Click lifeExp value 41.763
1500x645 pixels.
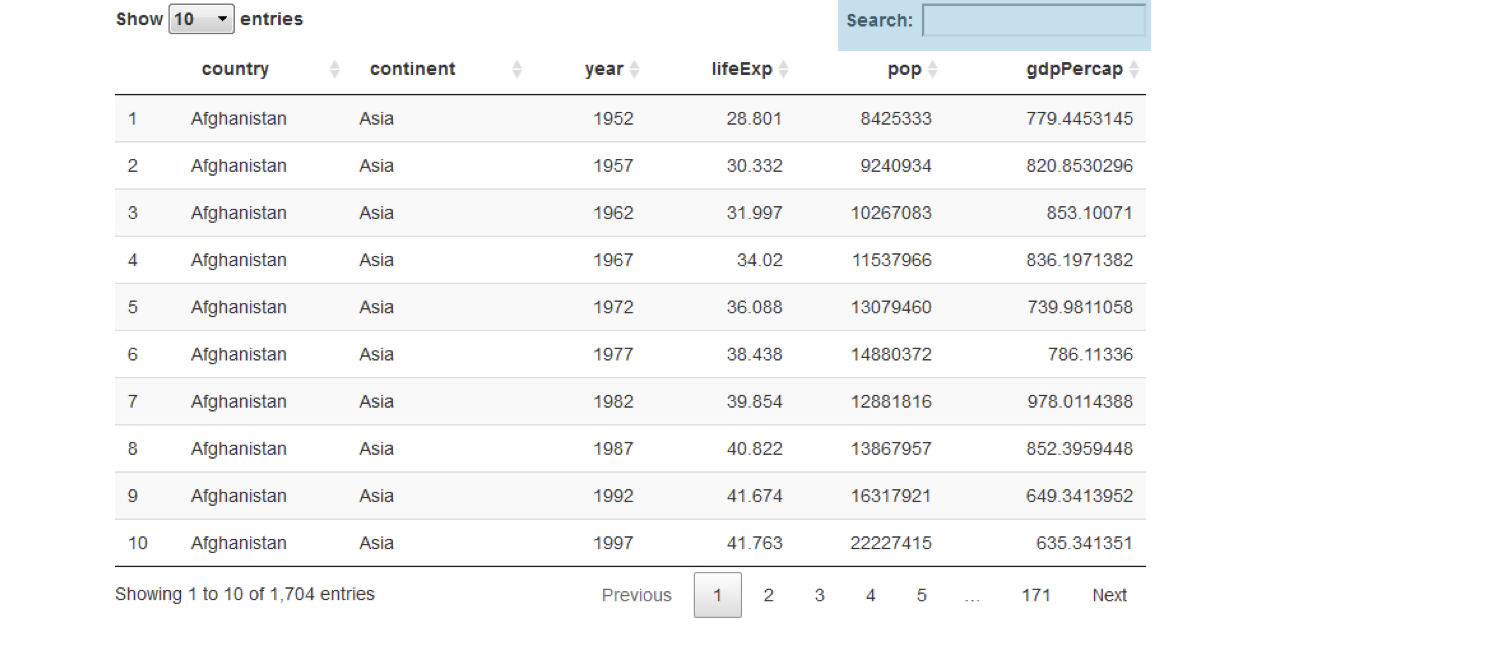[x=754, y=542]
